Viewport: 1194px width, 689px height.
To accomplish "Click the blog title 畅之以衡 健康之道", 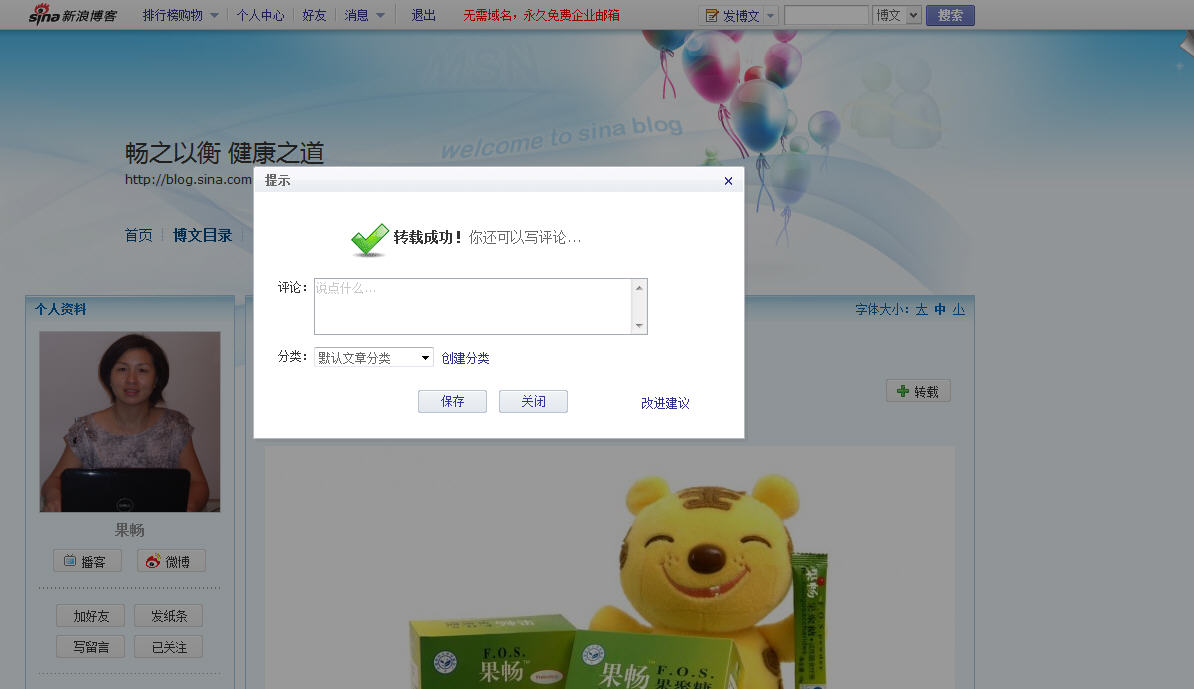I will [x=225, y=153].
